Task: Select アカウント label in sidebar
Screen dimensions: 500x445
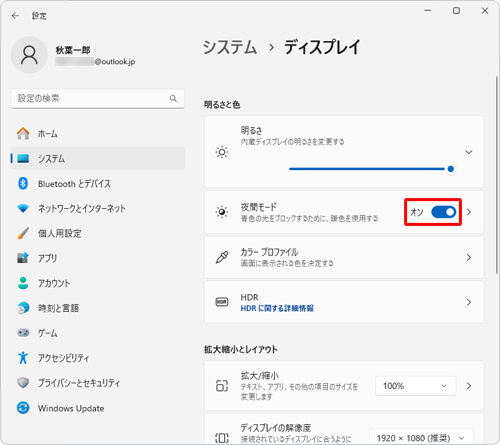Action: pos(54,283)
